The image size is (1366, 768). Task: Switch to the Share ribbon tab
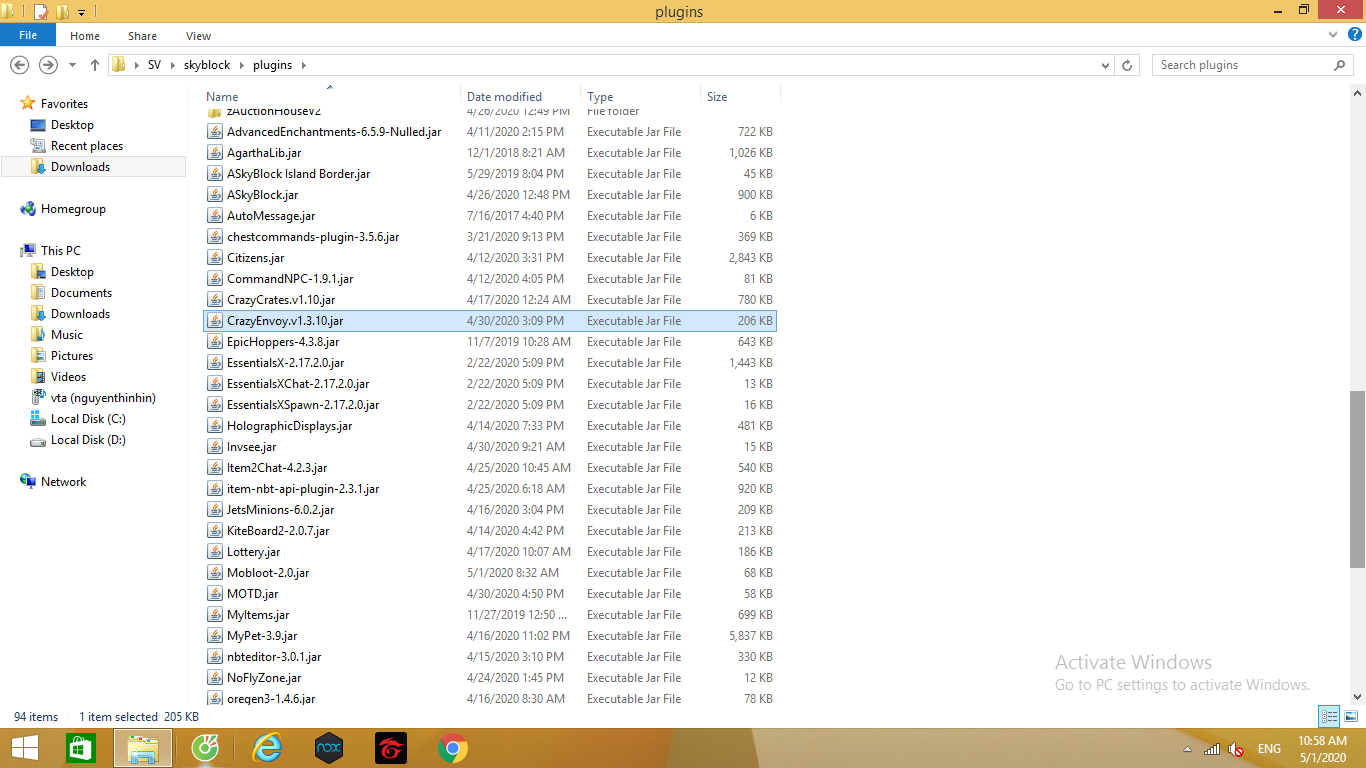142,36
